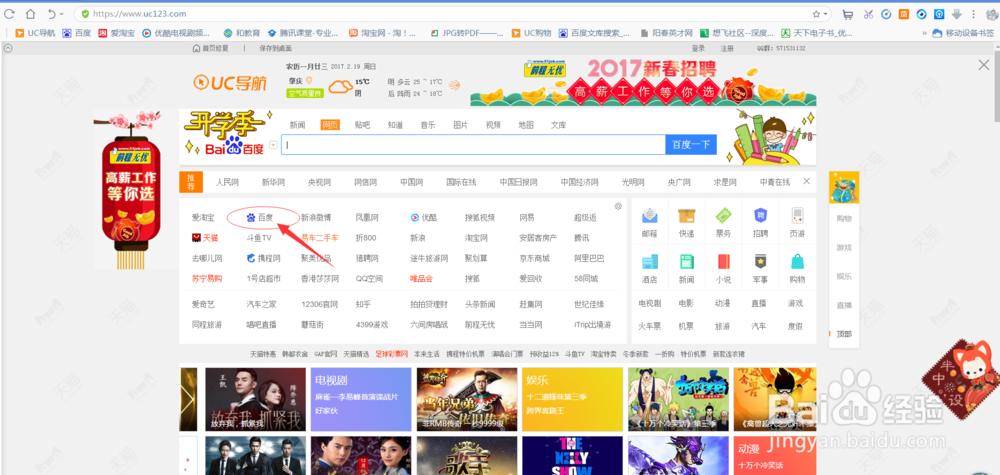Open the 百度 link in the site list
Viewport: 1000px width, 475px height.
click(x=260, y=217)
